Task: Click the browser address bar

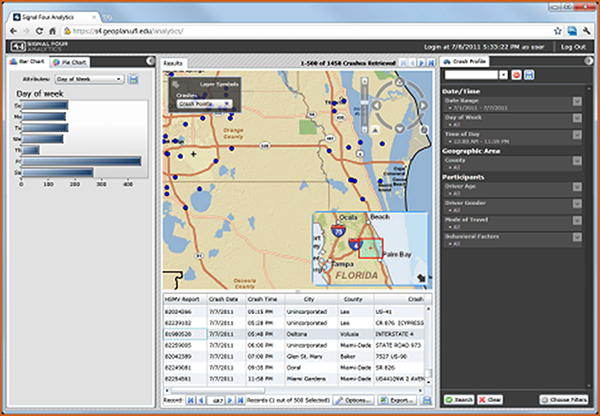Action: point(306,31)
